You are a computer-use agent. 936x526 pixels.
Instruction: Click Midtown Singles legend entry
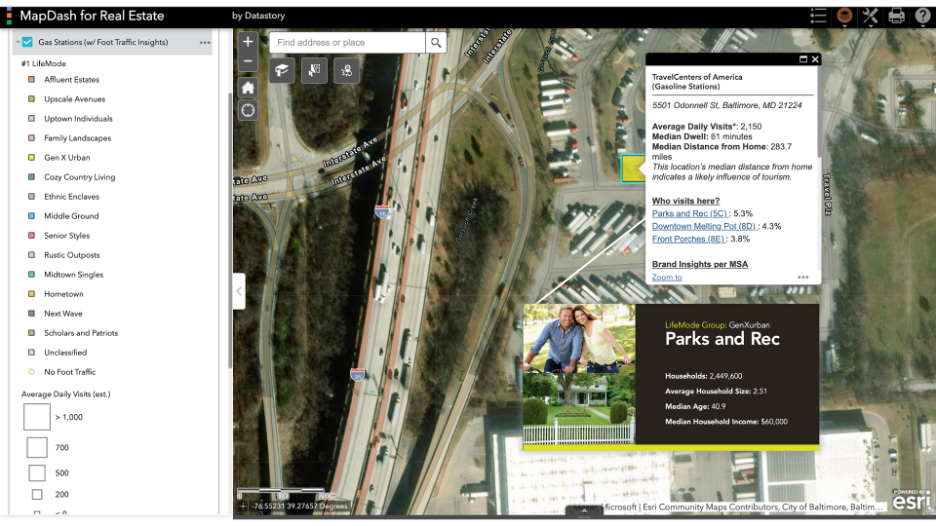[x=73, y=275]
